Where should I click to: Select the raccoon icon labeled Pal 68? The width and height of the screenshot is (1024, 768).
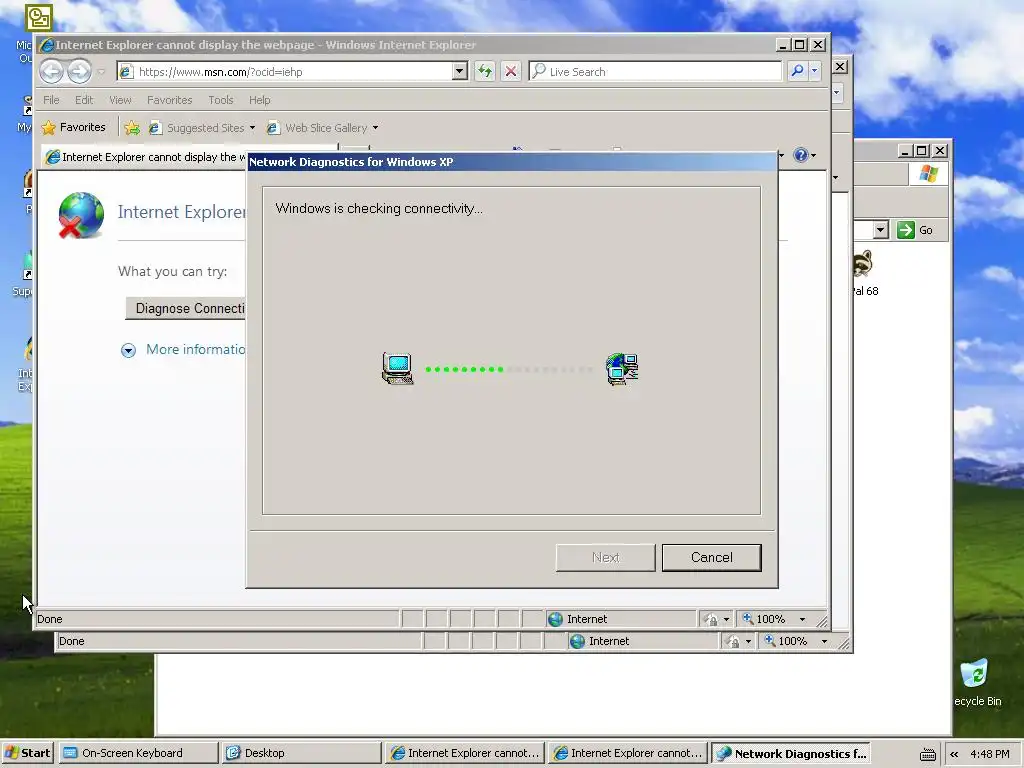point(863,264)
